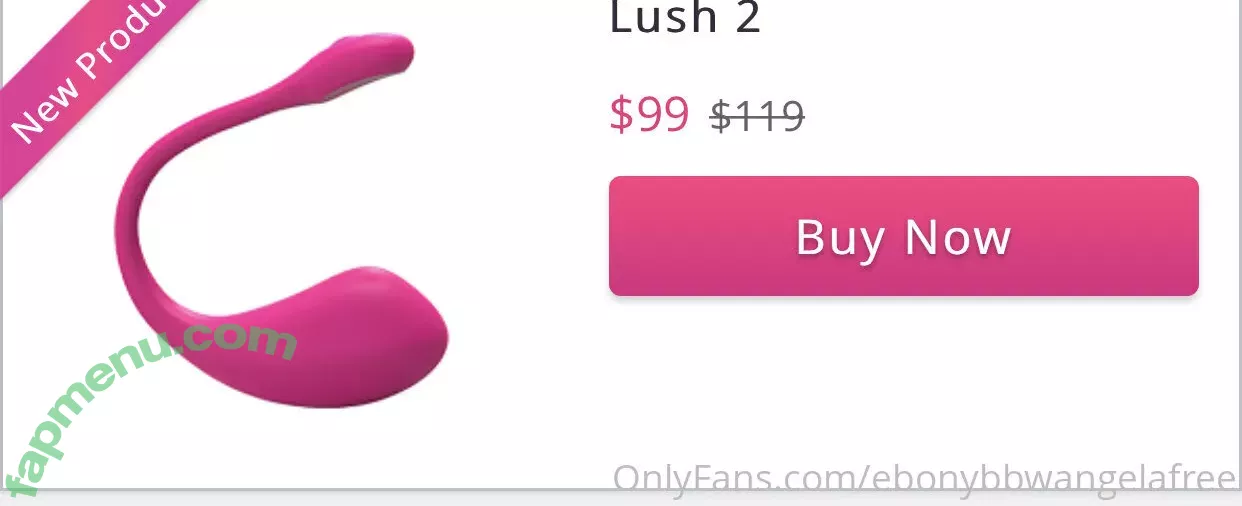Open the pink Lush 2 product image

280,220
